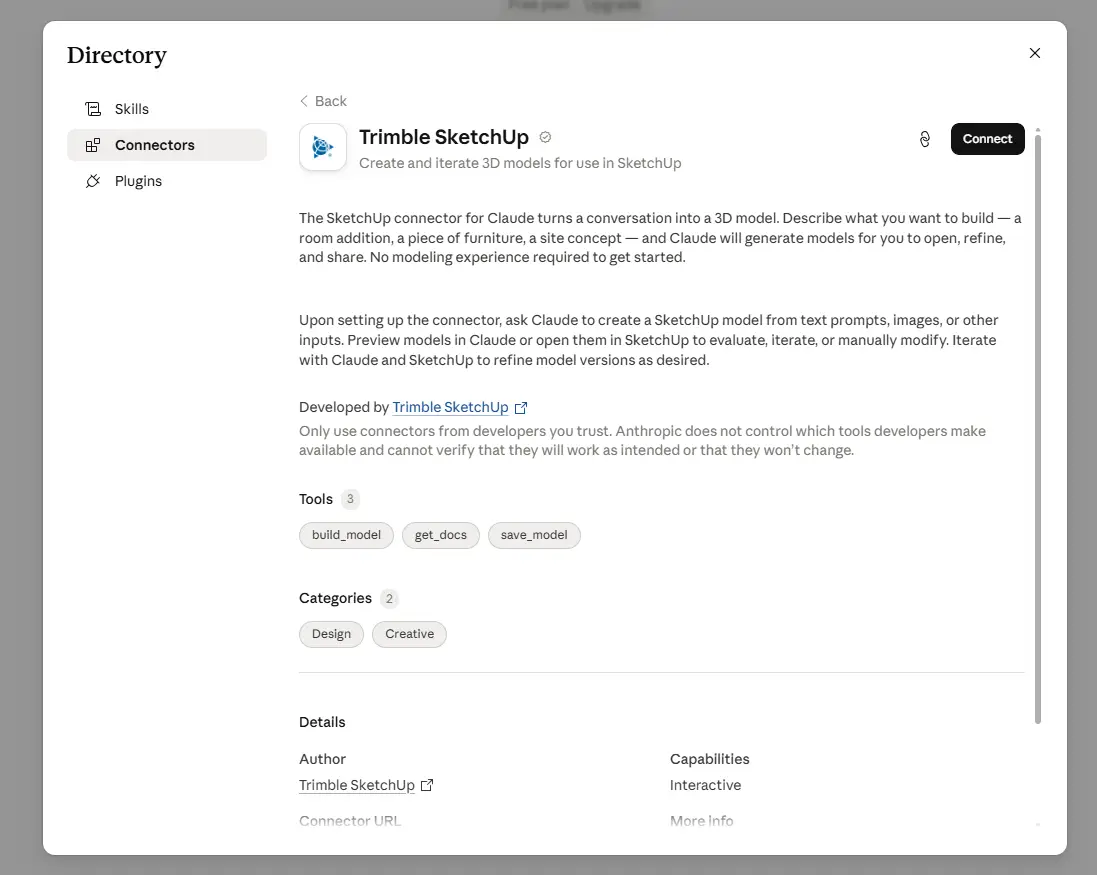Click the 'Only use connectors from developers' warning
This screenshot has height=875, width=1097.
642,441
